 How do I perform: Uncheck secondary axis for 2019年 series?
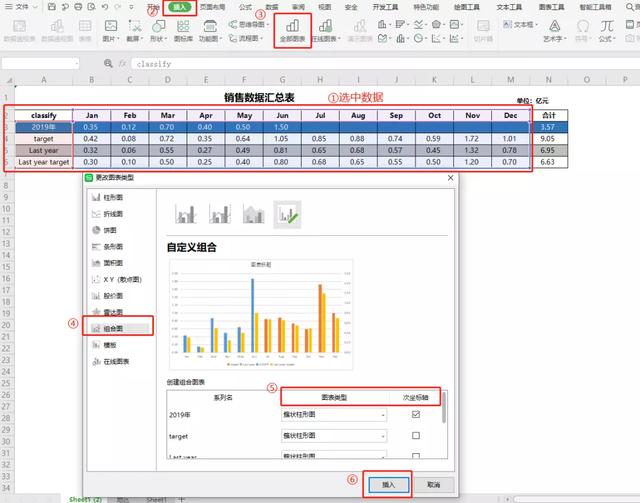[416, 414]
